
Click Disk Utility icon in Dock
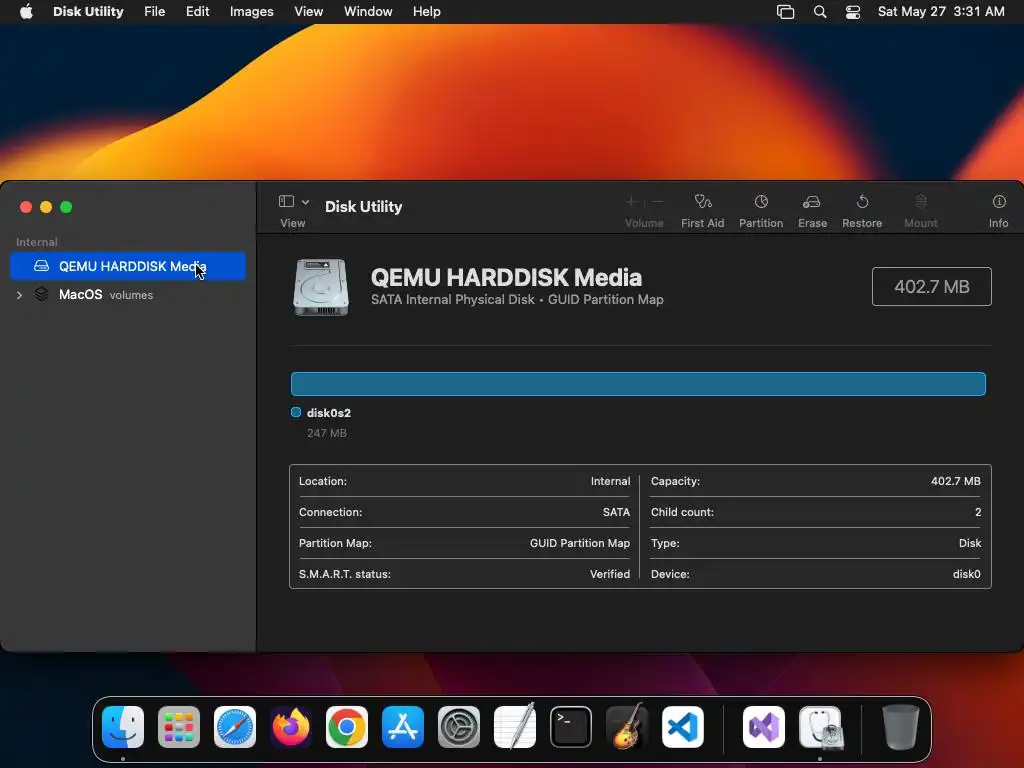[821, 727]
